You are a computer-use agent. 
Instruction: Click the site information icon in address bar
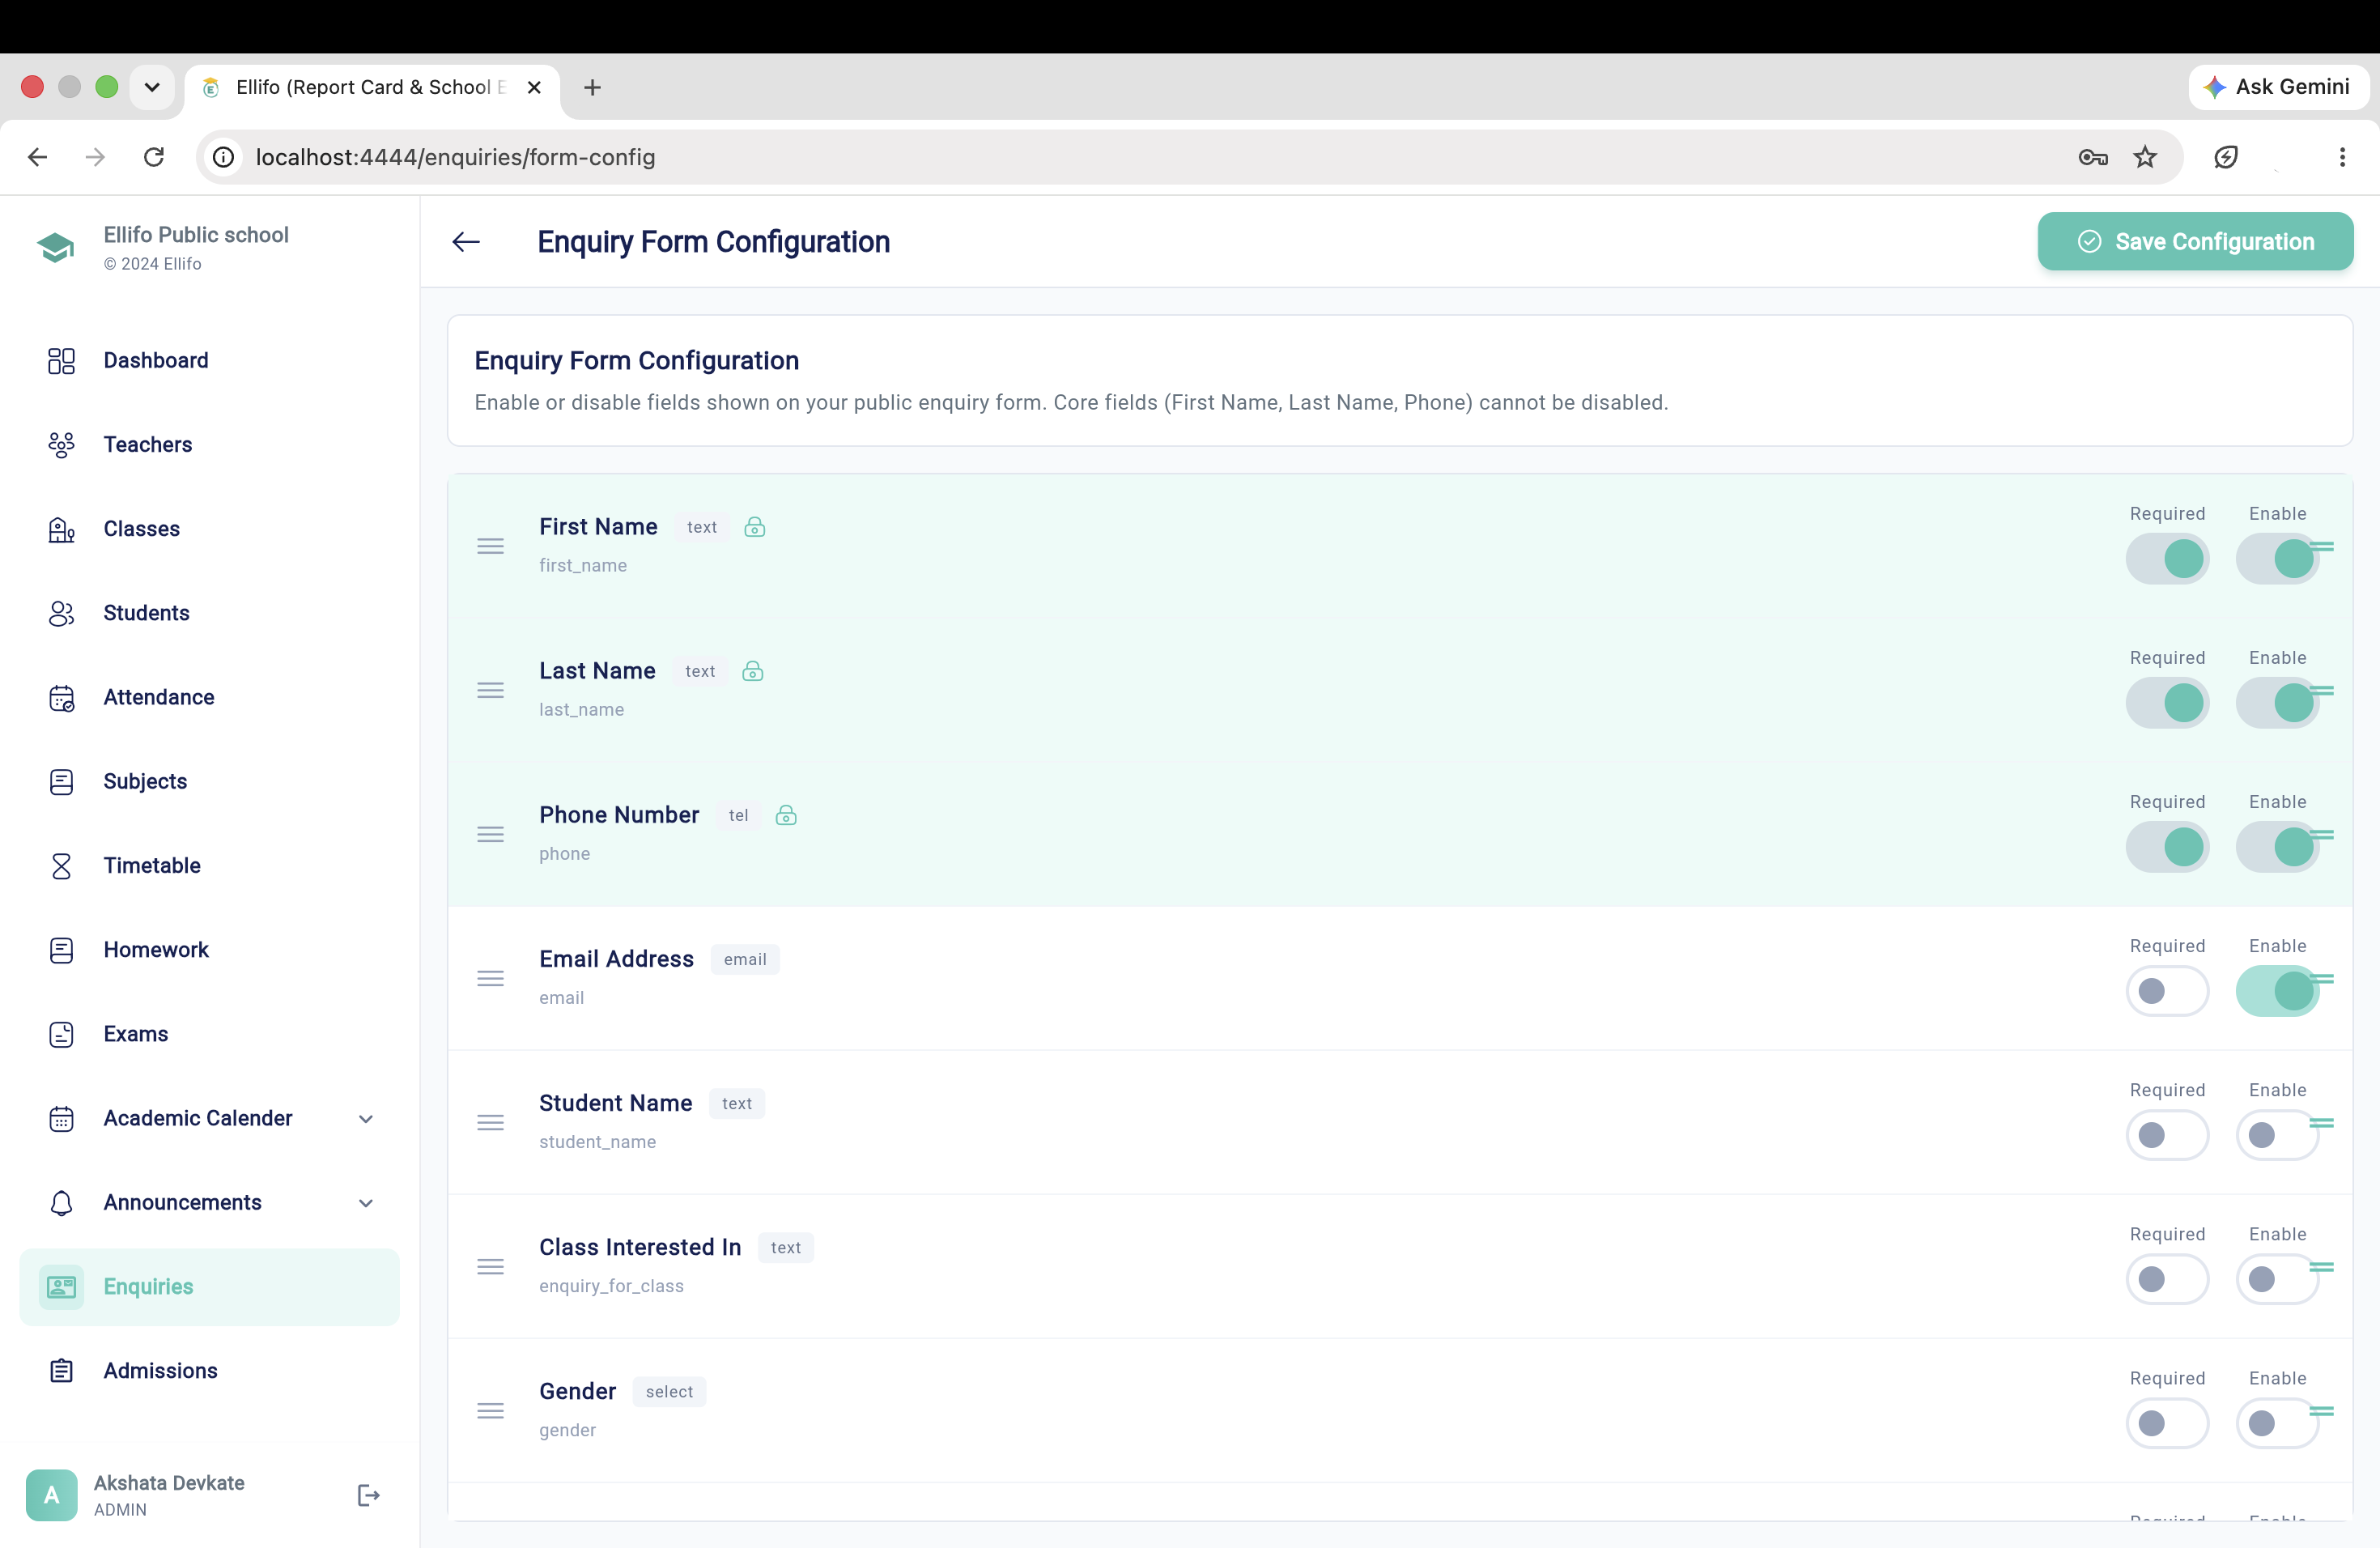click(224, 157)
